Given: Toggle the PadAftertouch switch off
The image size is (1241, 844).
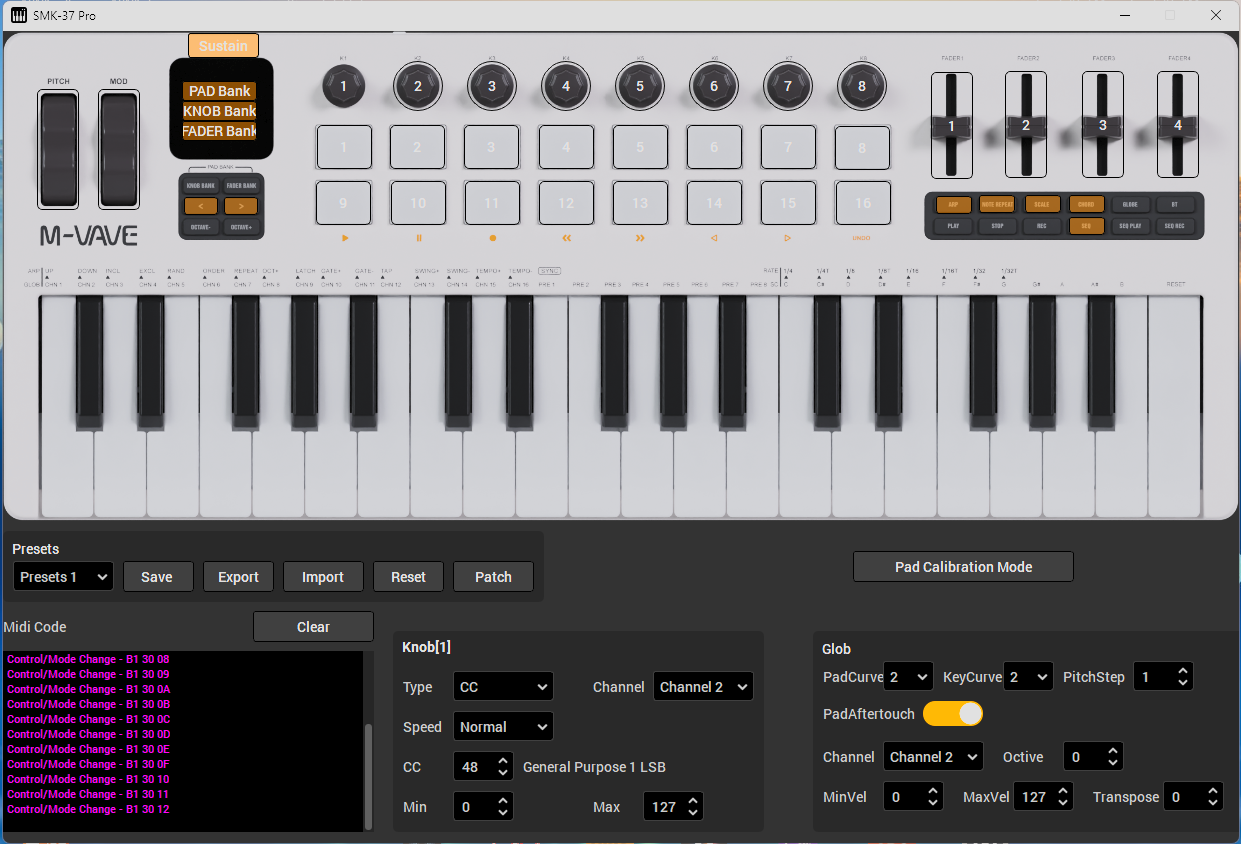Looking at the screenshot, I should [x=953, y=714].
